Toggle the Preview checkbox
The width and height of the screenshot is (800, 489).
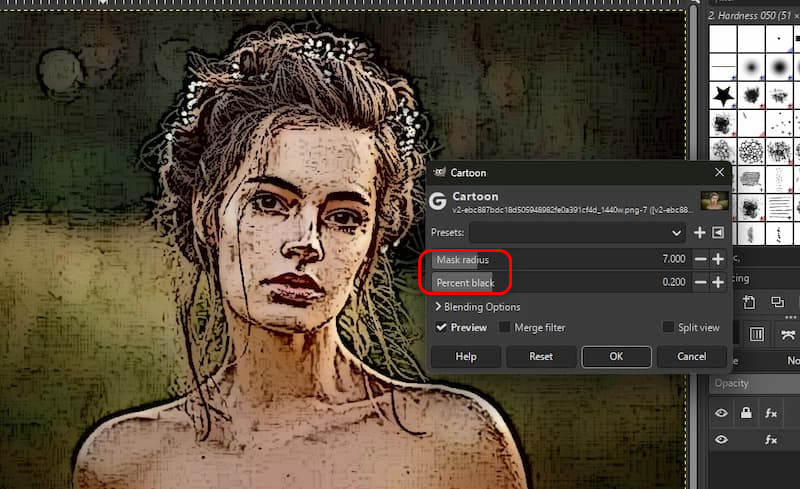pos(441,327)
